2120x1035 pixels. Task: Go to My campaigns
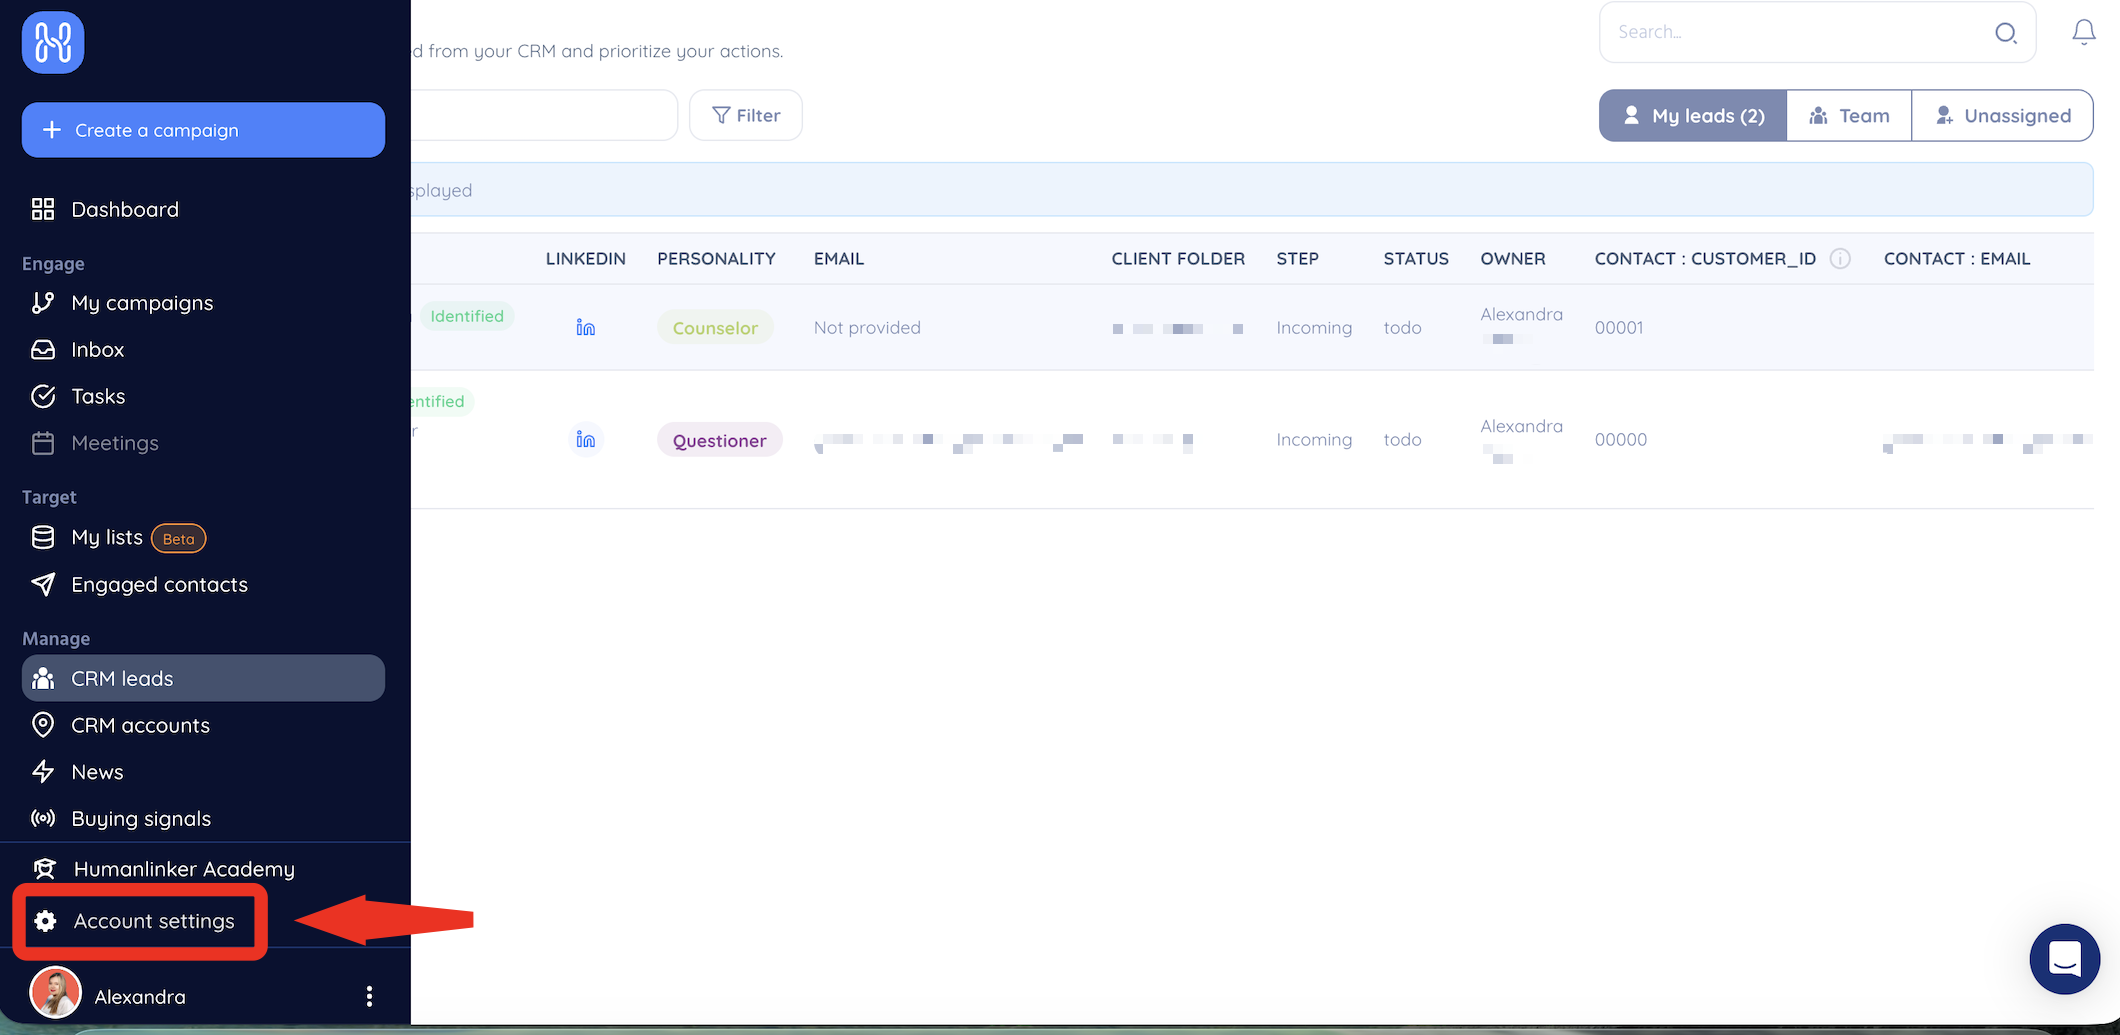[203, 303]
